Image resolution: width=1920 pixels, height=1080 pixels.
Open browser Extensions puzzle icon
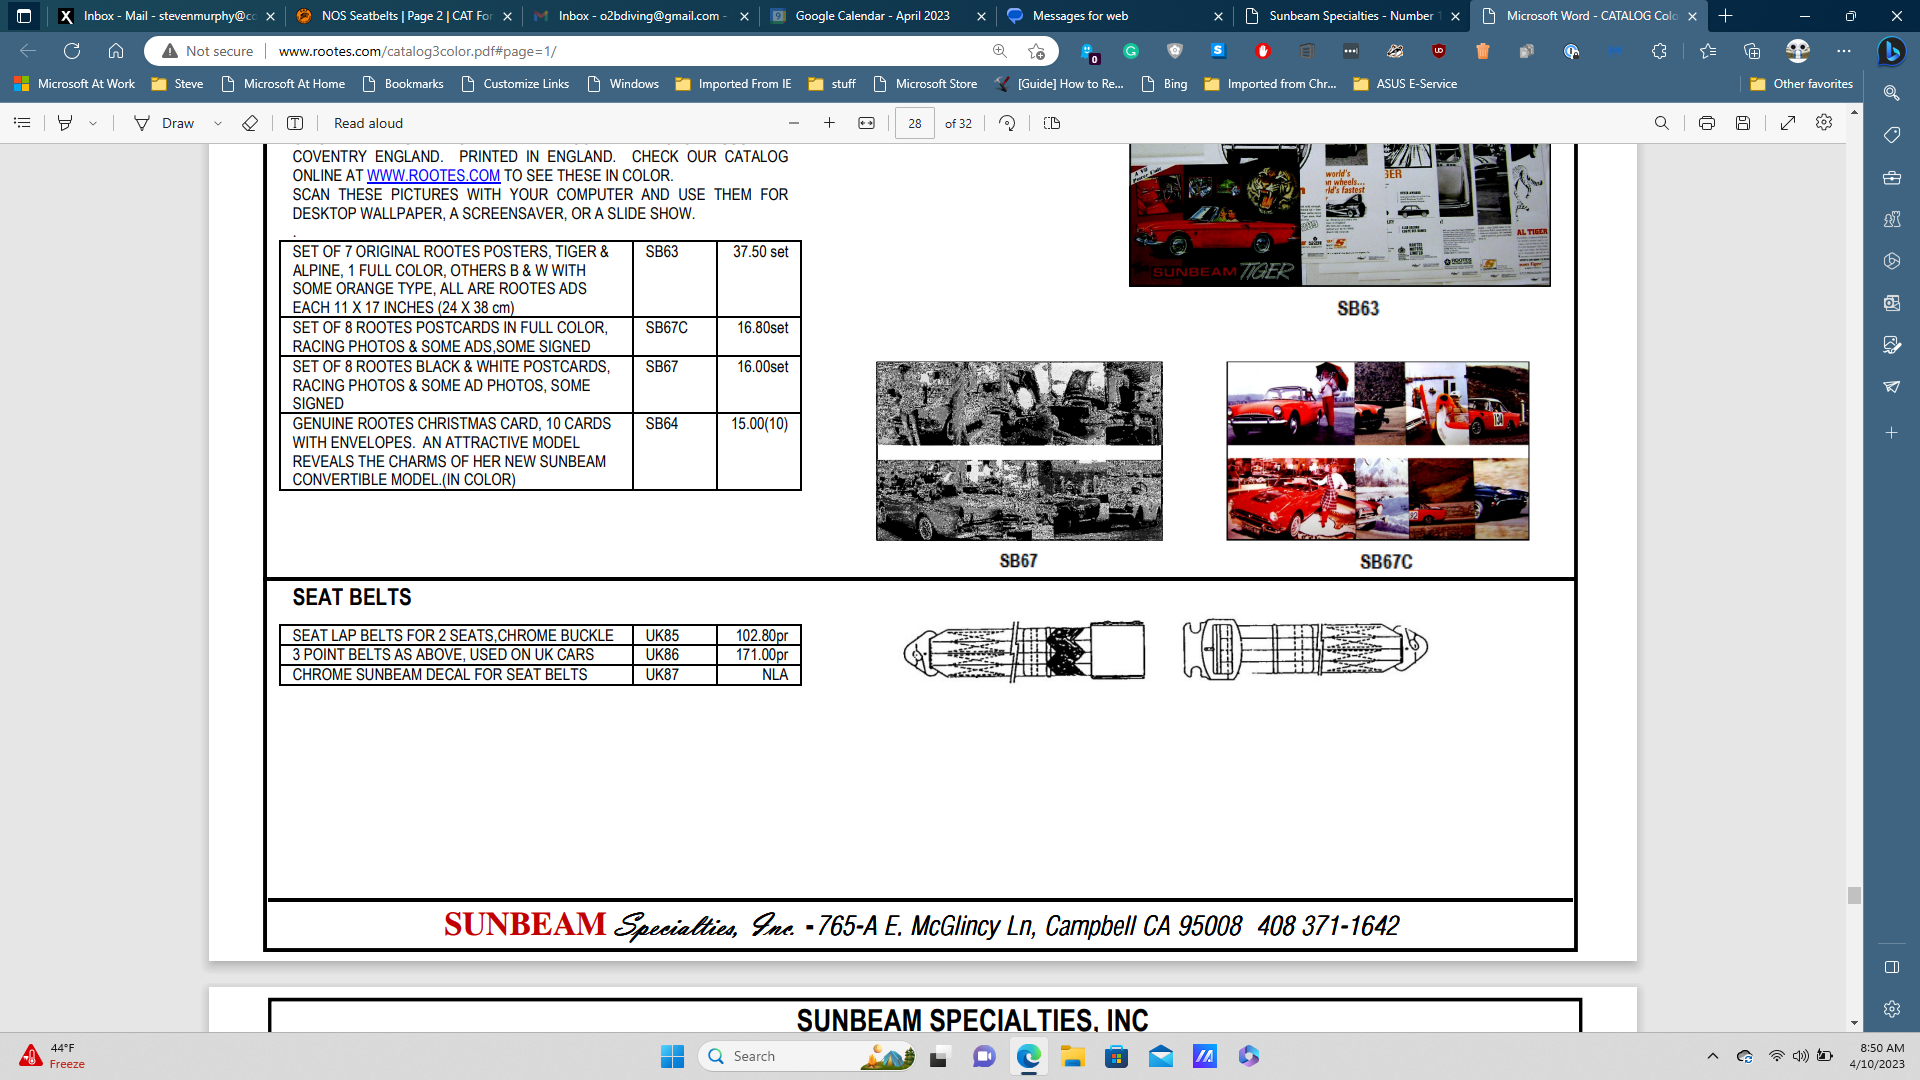(1659, 51)
